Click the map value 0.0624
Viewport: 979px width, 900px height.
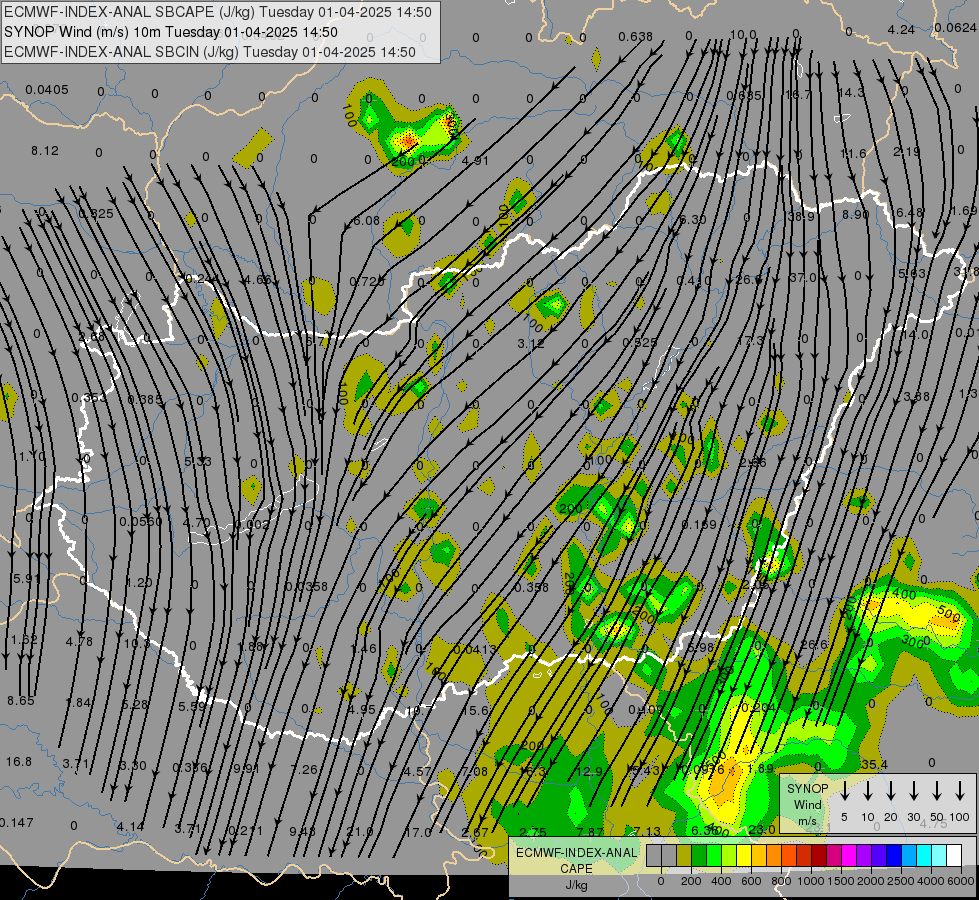coord(956,27)
